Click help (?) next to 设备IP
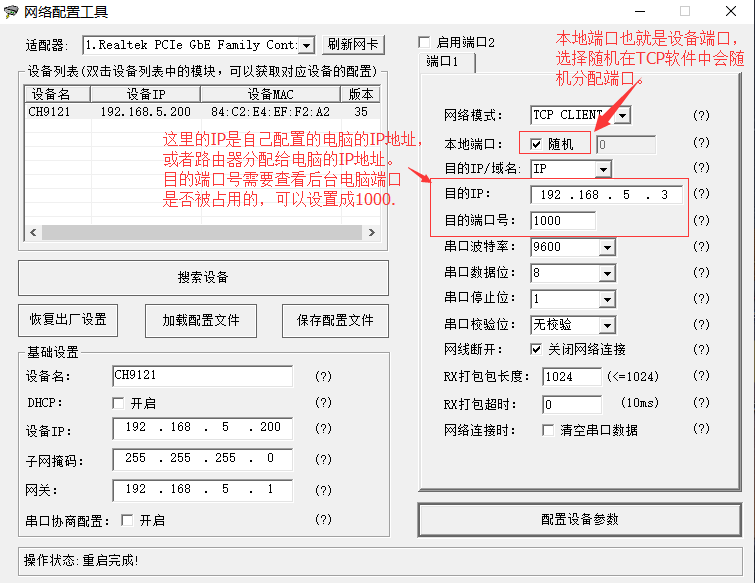755x583 pixels. [323, 428]
